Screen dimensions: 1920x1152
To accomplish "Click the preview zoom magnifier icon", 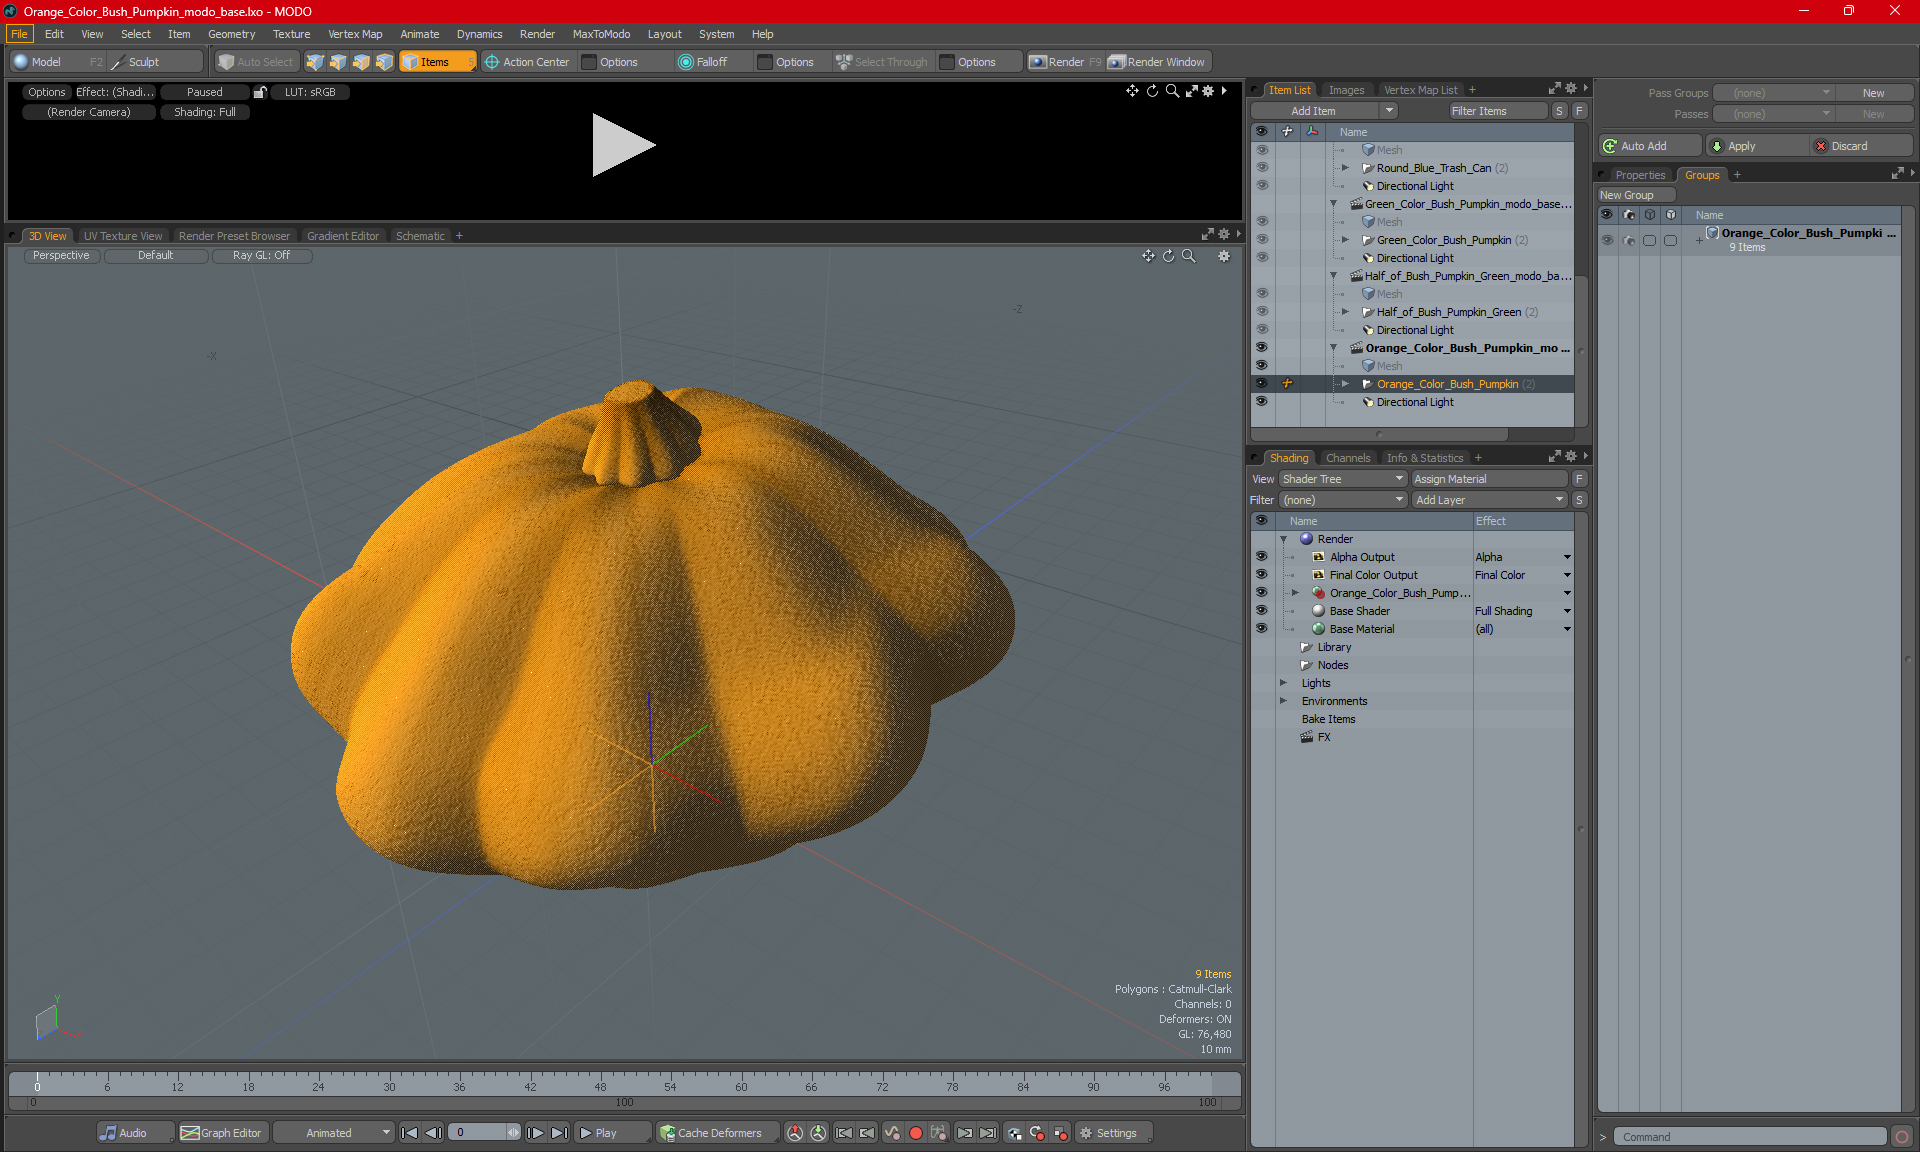I will [x=1172, y=91].
